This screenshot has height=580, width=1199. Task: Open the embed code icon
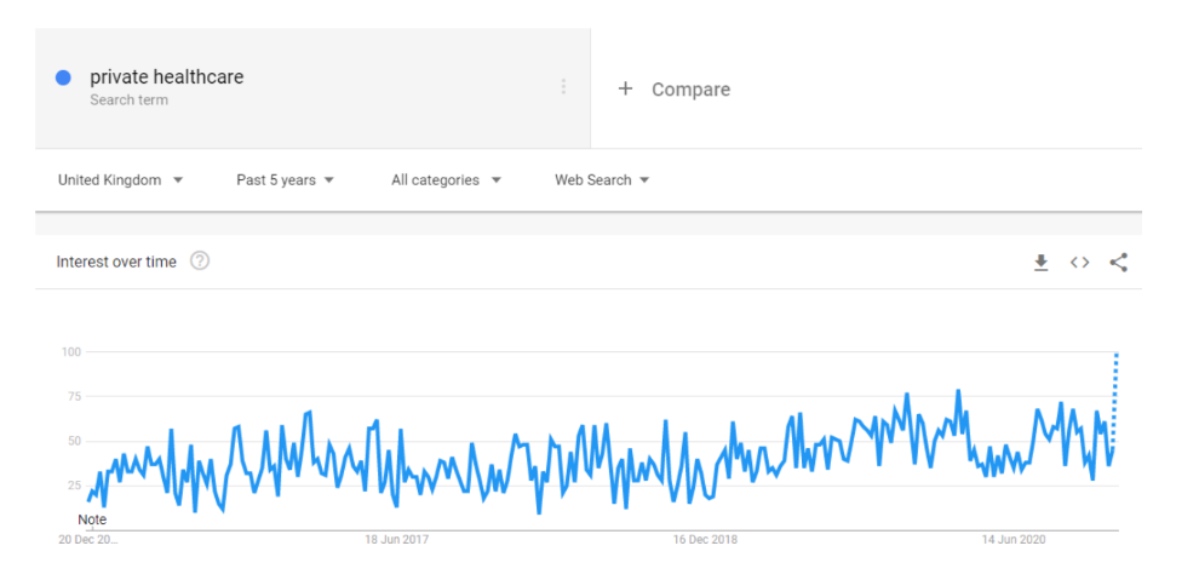(1080, 262)
